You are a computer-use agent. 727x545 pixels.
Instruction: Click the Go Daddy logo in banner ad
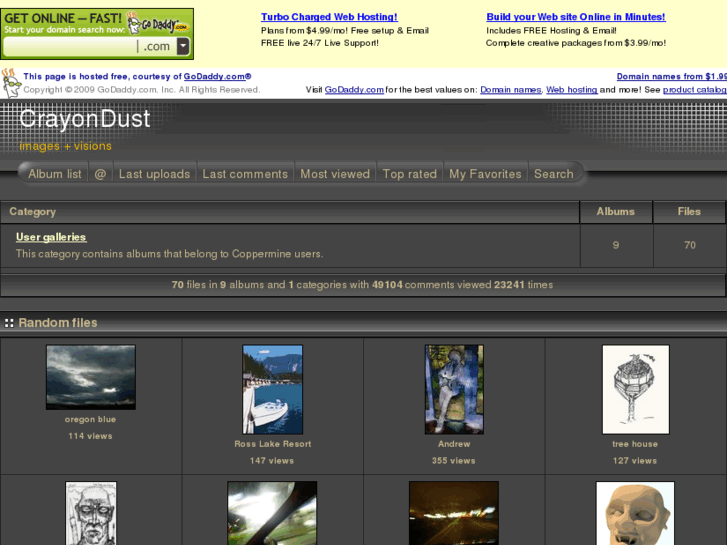tap(158, 23)
